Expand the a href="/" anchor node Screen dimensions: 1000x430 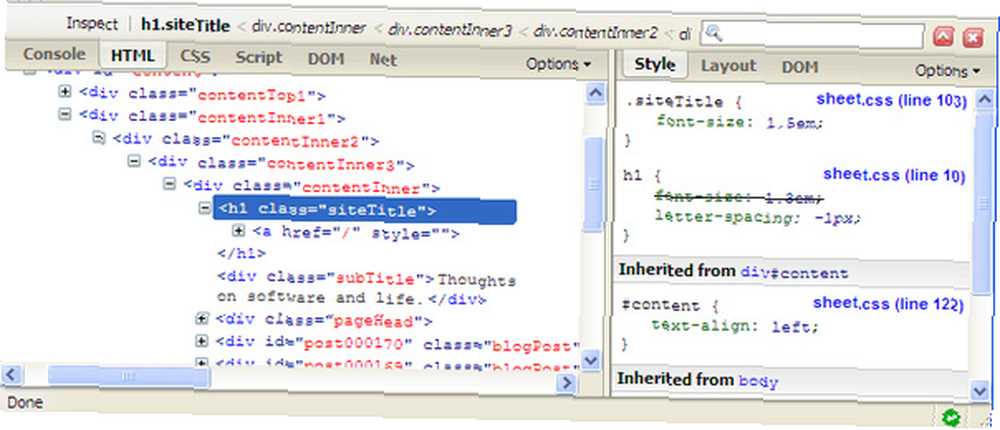coord(239,230)
